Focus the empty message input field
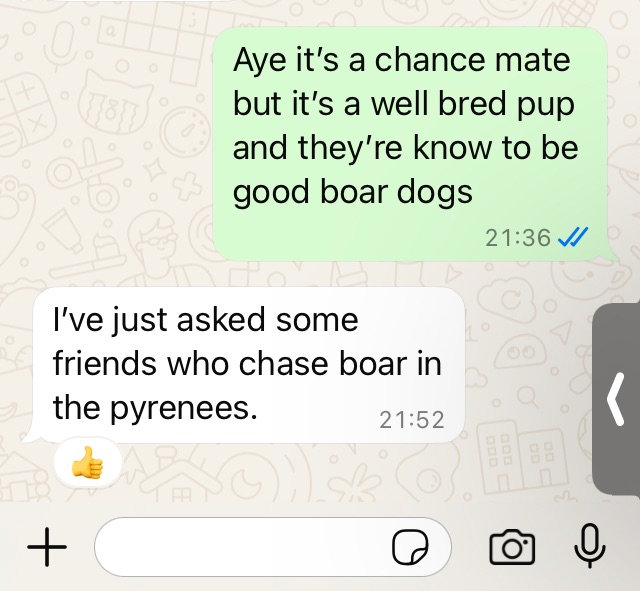 coord(273,547)
